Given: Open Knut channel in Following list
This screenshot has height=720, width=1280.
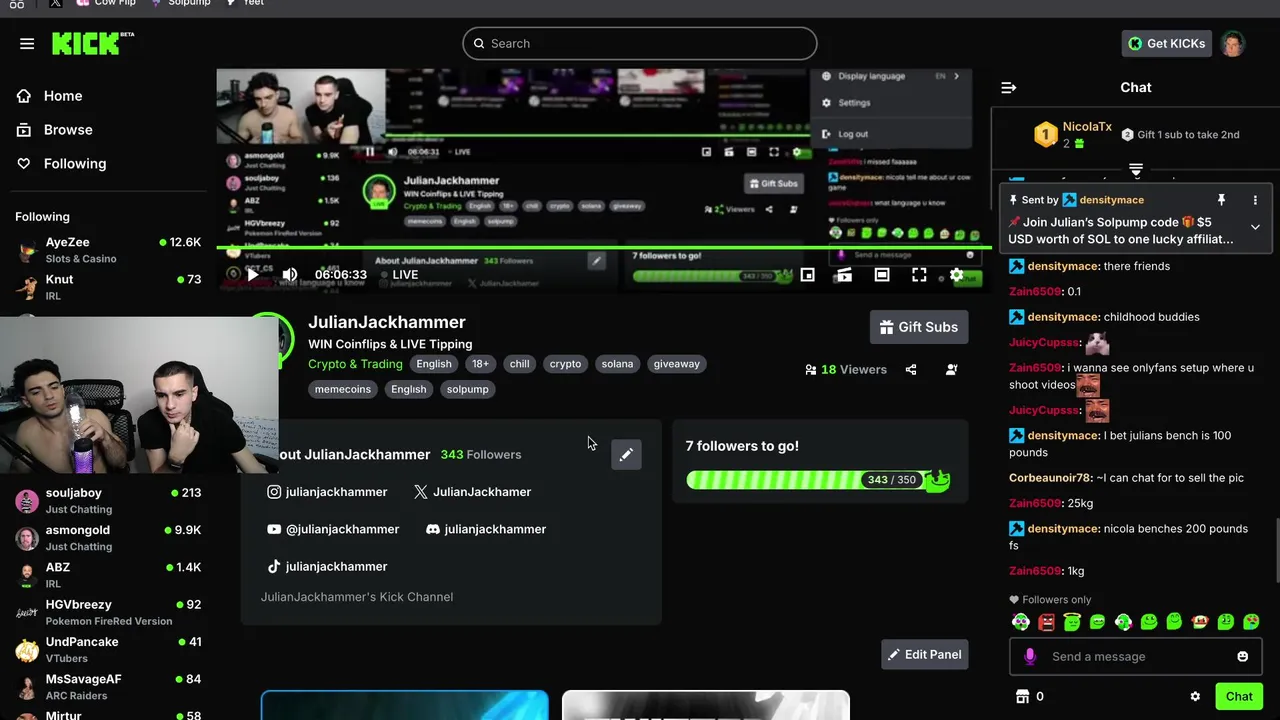Looking at the screenshot, I should tap(108, 287).
